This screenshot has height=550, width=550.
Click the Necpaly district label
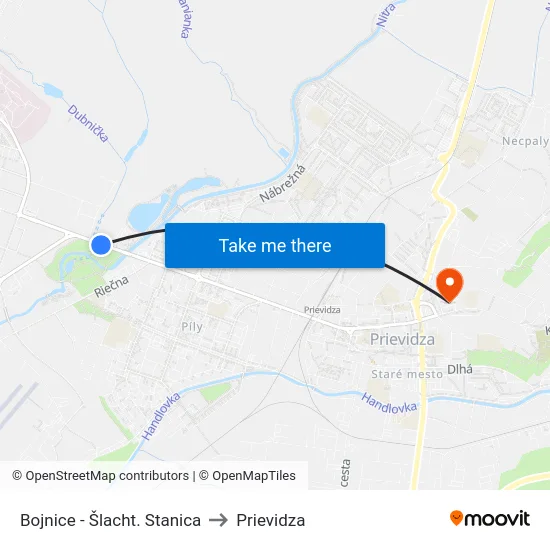click(525, 141)
